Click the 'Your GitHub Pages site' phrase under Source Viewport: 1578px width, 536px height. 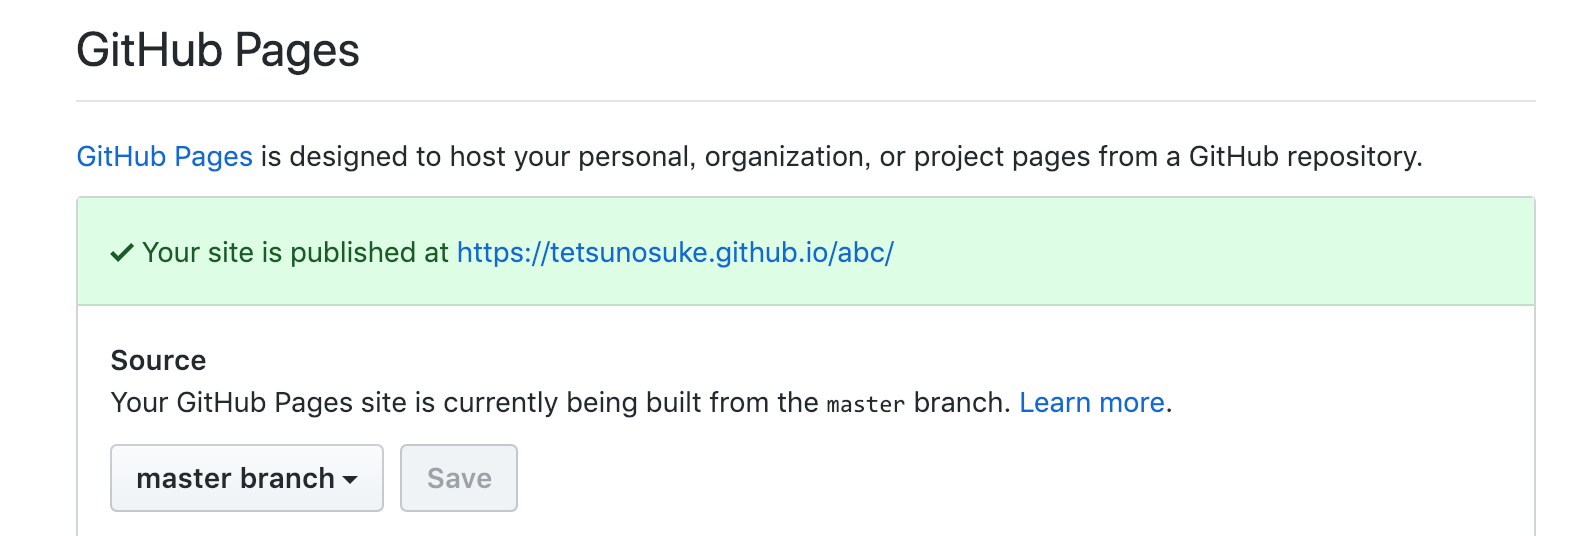click(x=259, y=402)
